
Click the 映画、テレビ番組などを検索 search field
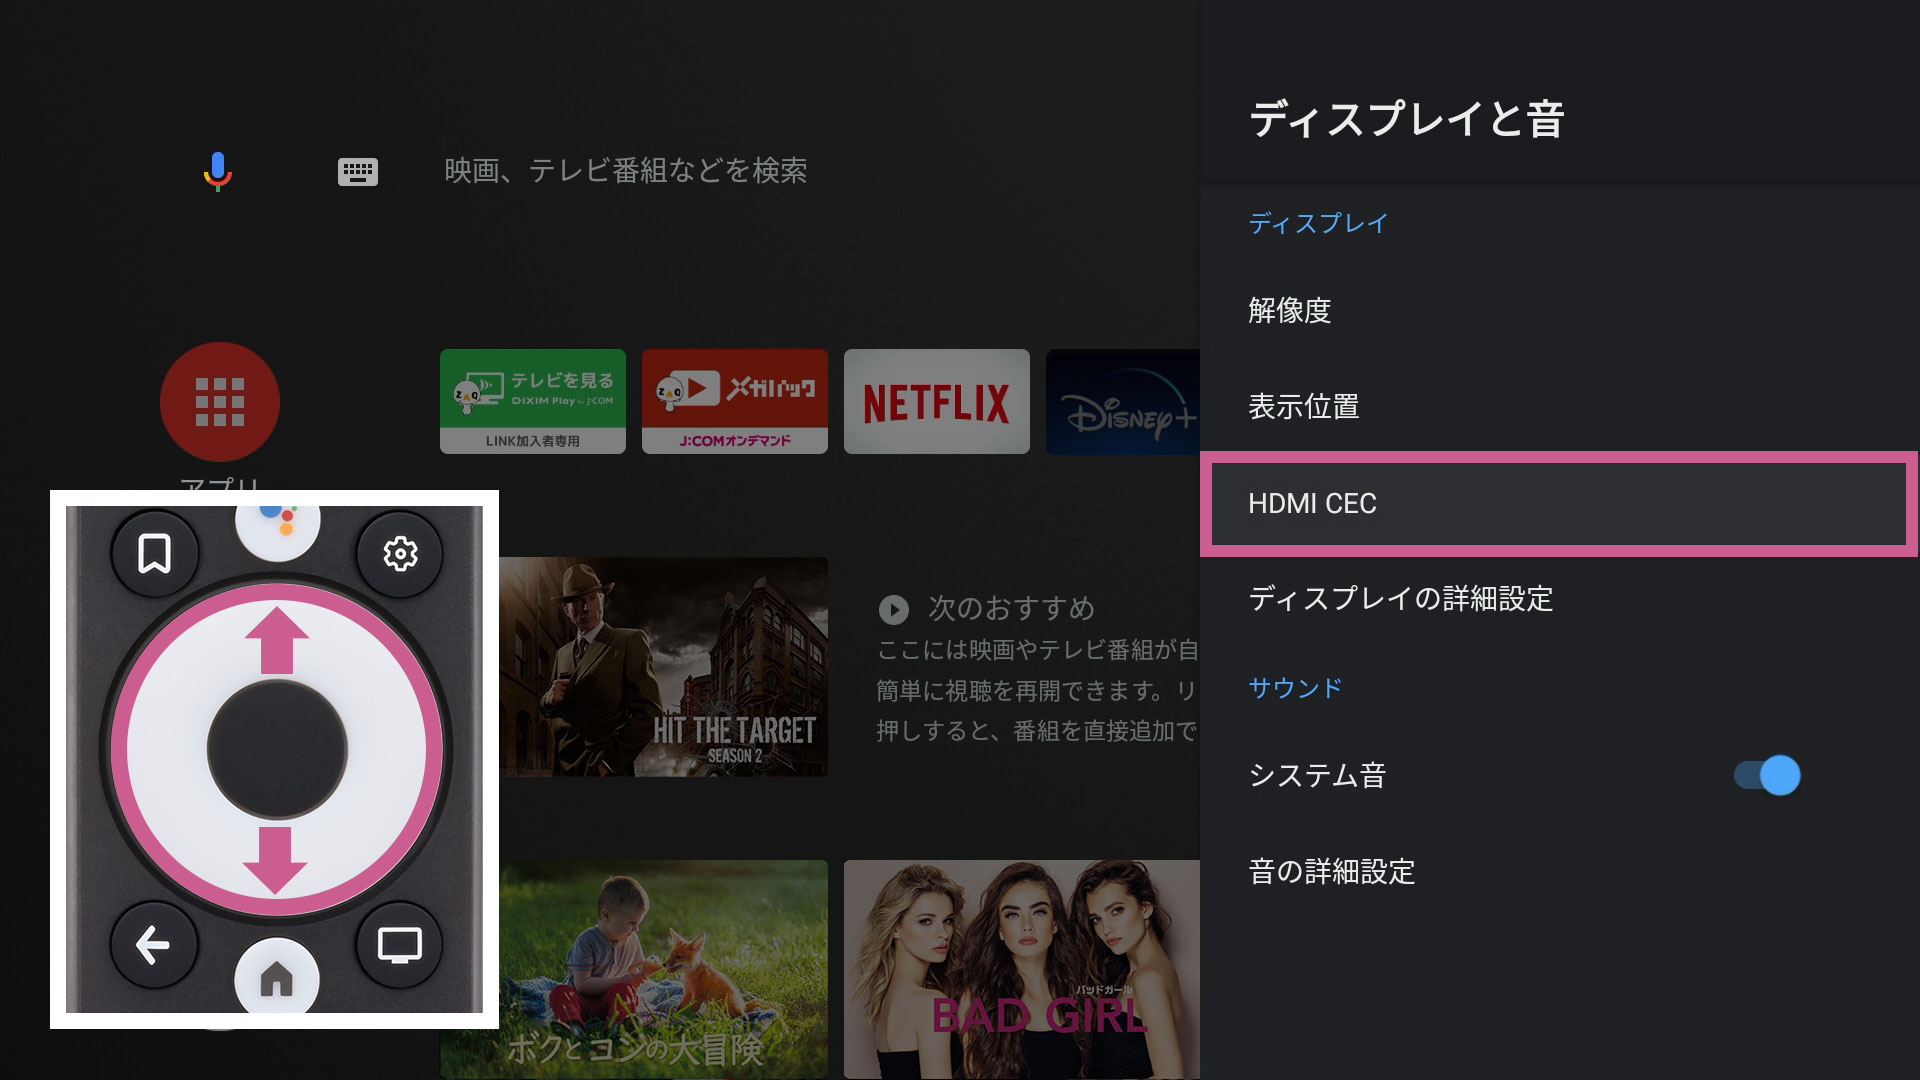(x=626, y=171)
